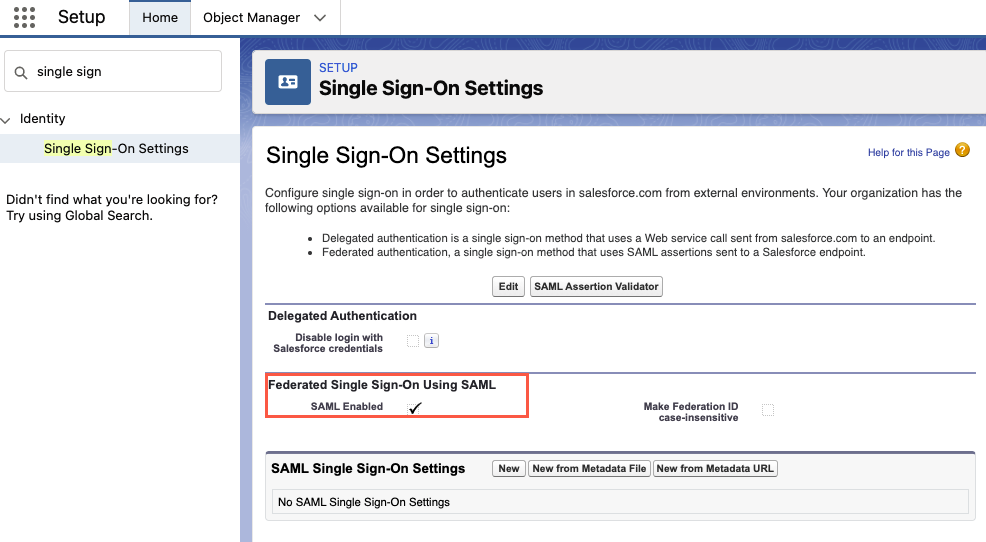Click the 'Delegated Authentication' section heading
Image resolution: width=986 pixels, height=542 pixels.
point(342,316)
